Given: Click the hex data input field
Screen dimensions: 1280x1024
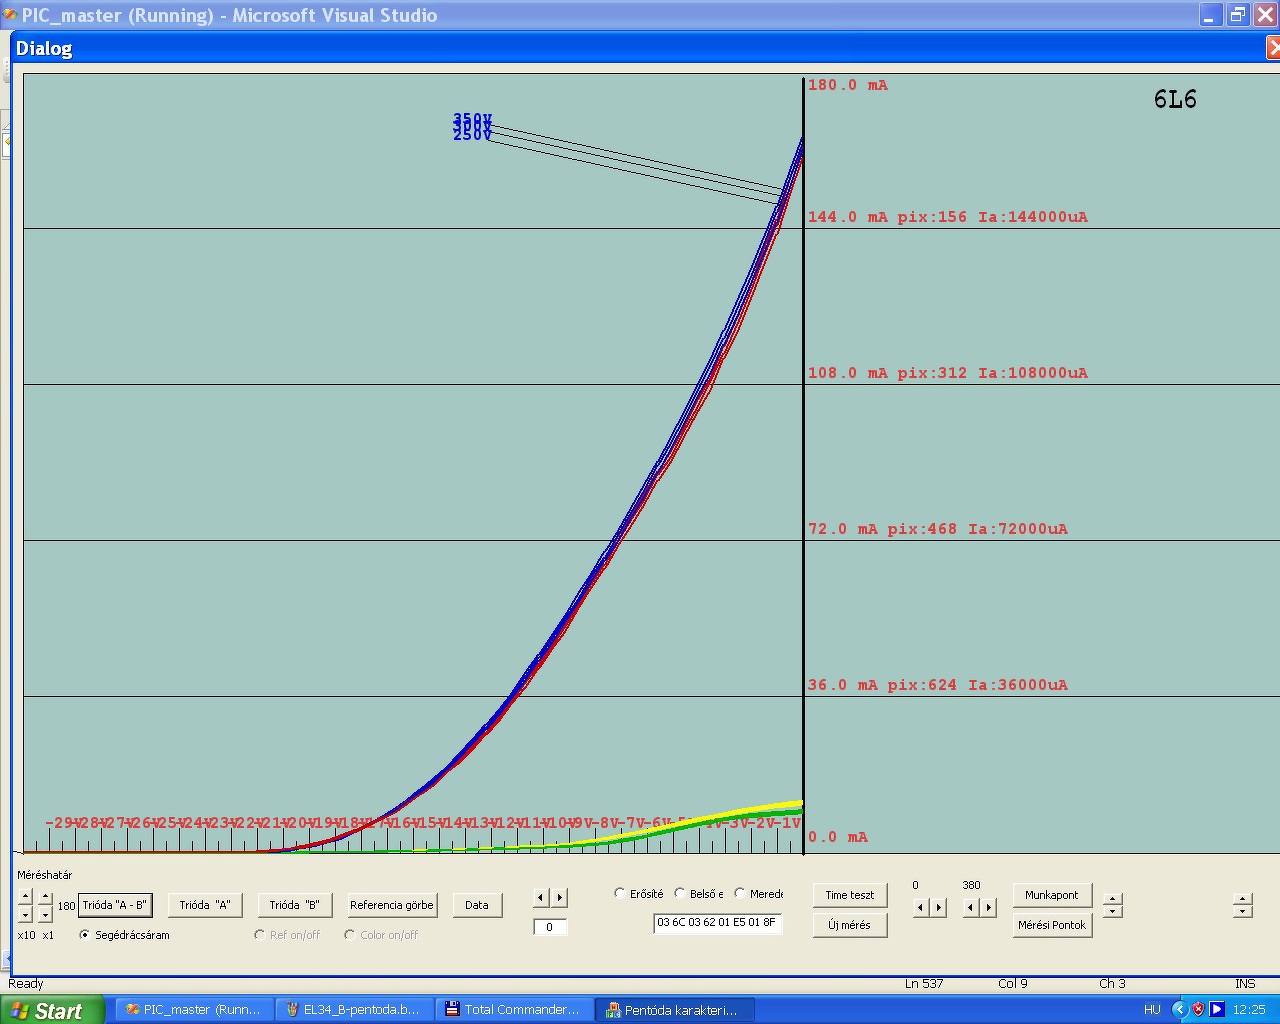Looking at the screenshot, I should pyautogui.click(x=717, y=923).
